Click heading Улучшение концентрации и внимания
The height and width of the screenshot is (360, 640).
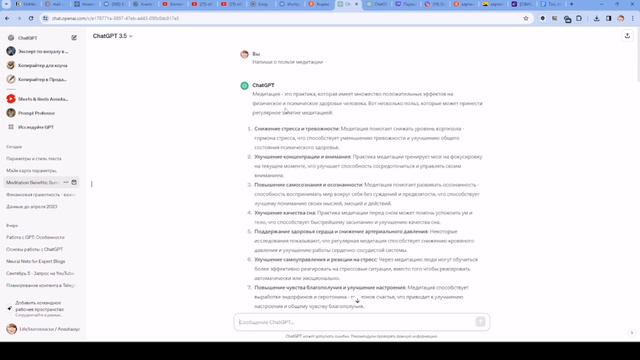(x=302, y=157)
